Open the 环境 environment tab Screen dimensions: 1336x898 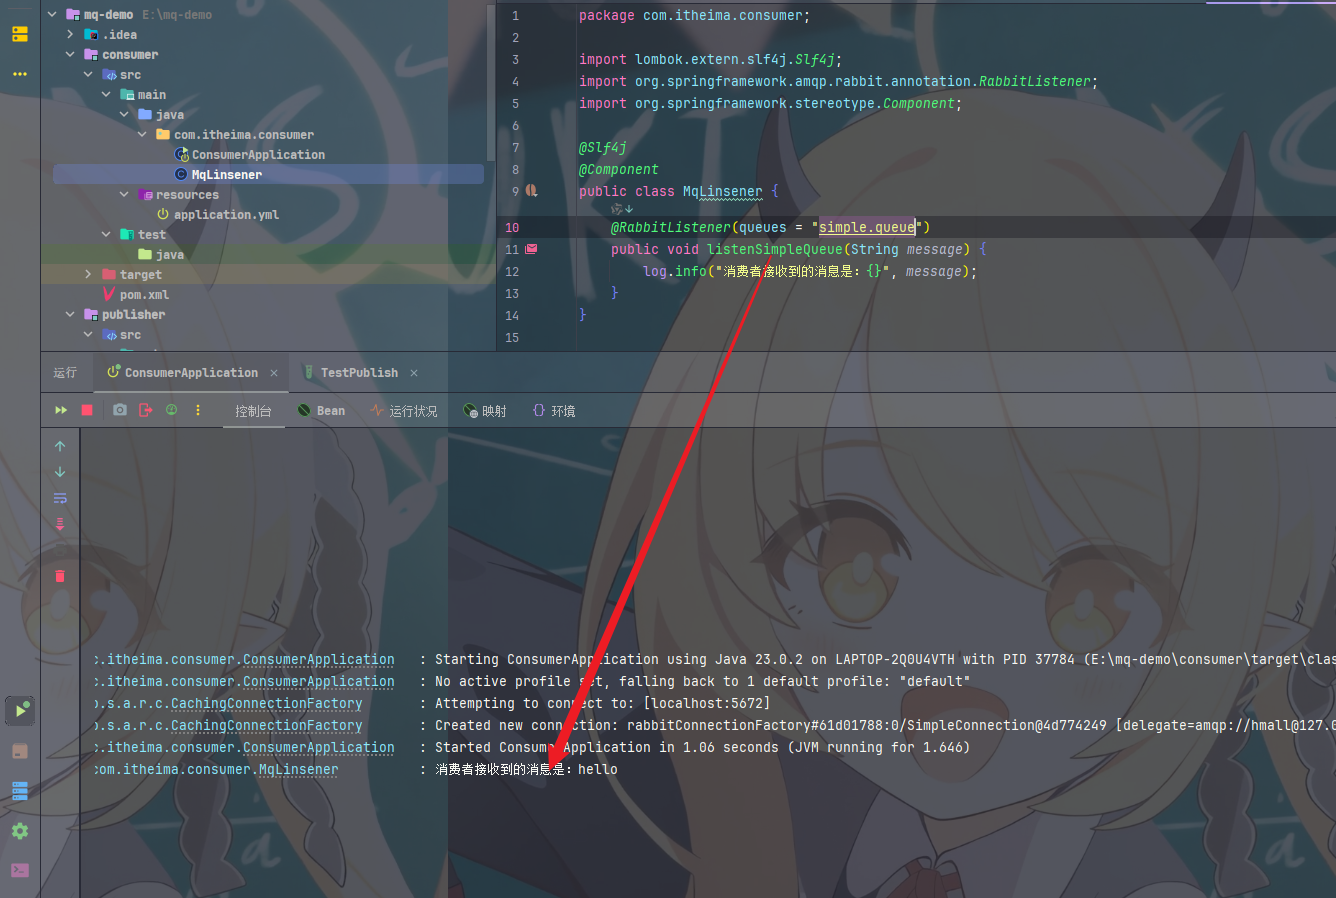click(554, 411)
